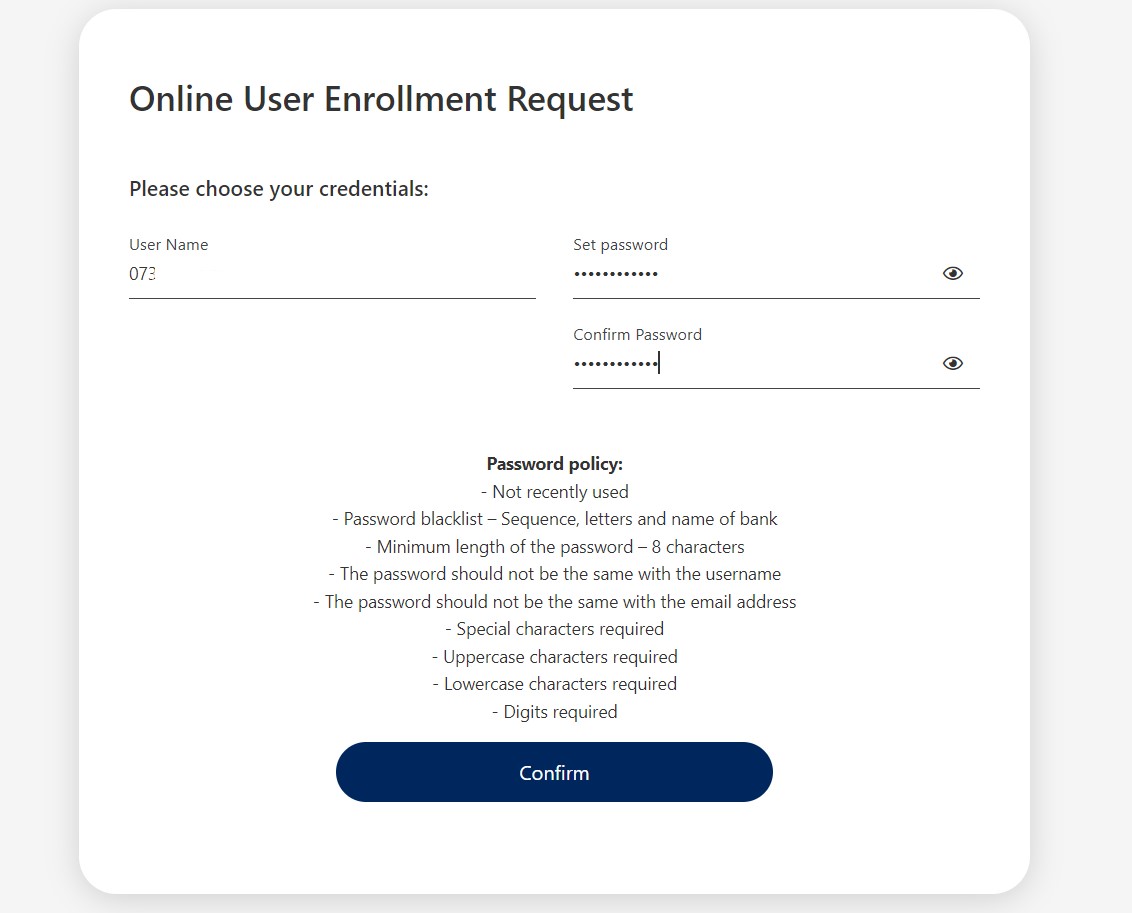Click the 'Please choose your credentials' text
This screenshot has width=1132, height=913.
click(x=278, y=189)
